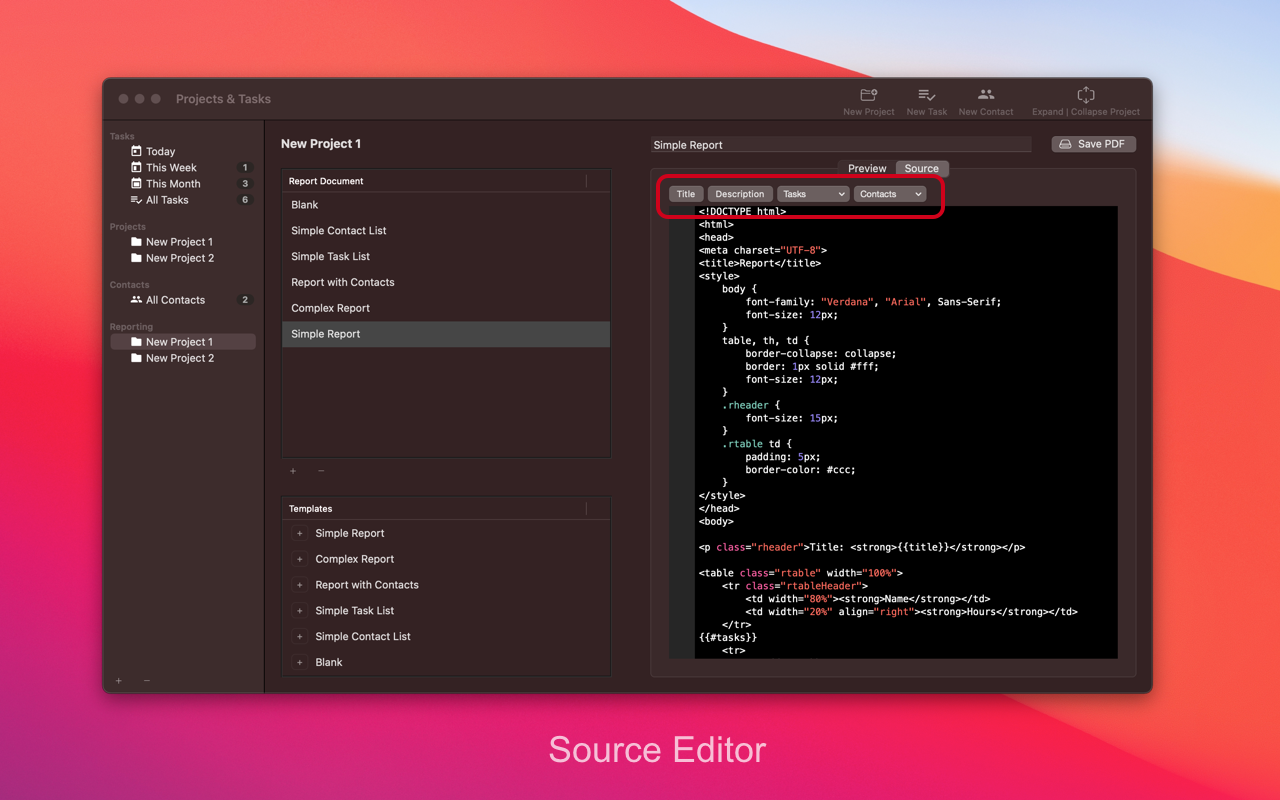The image size is (1280, 800).
Task: Click the New Project toolbar icon
Action: tap(868, 96)
